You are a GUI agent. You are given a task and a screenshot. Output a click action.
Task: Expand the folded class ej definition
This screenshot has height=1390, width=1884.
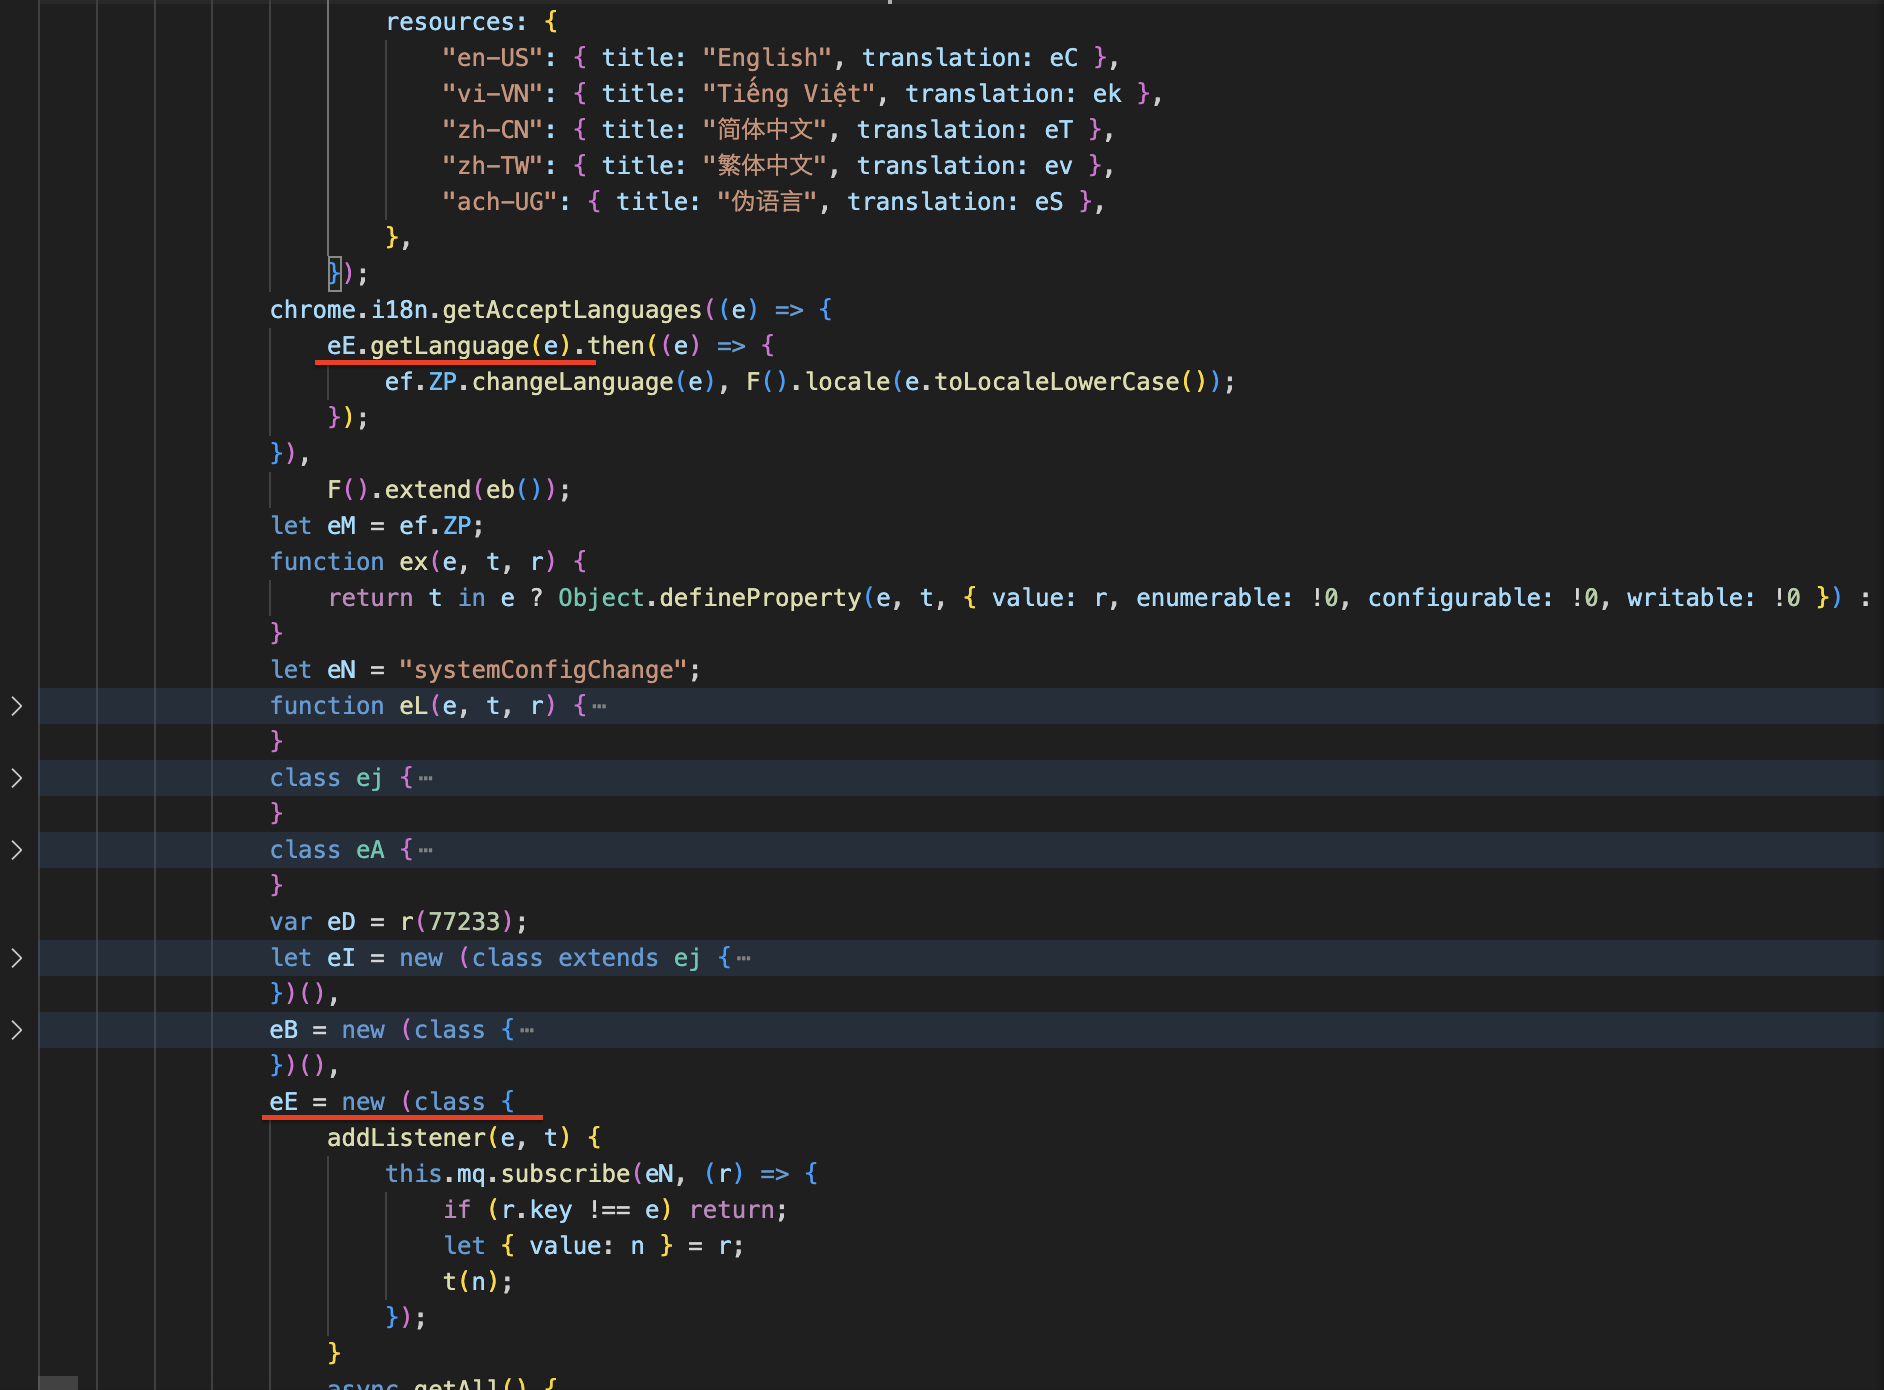point(17,778)
